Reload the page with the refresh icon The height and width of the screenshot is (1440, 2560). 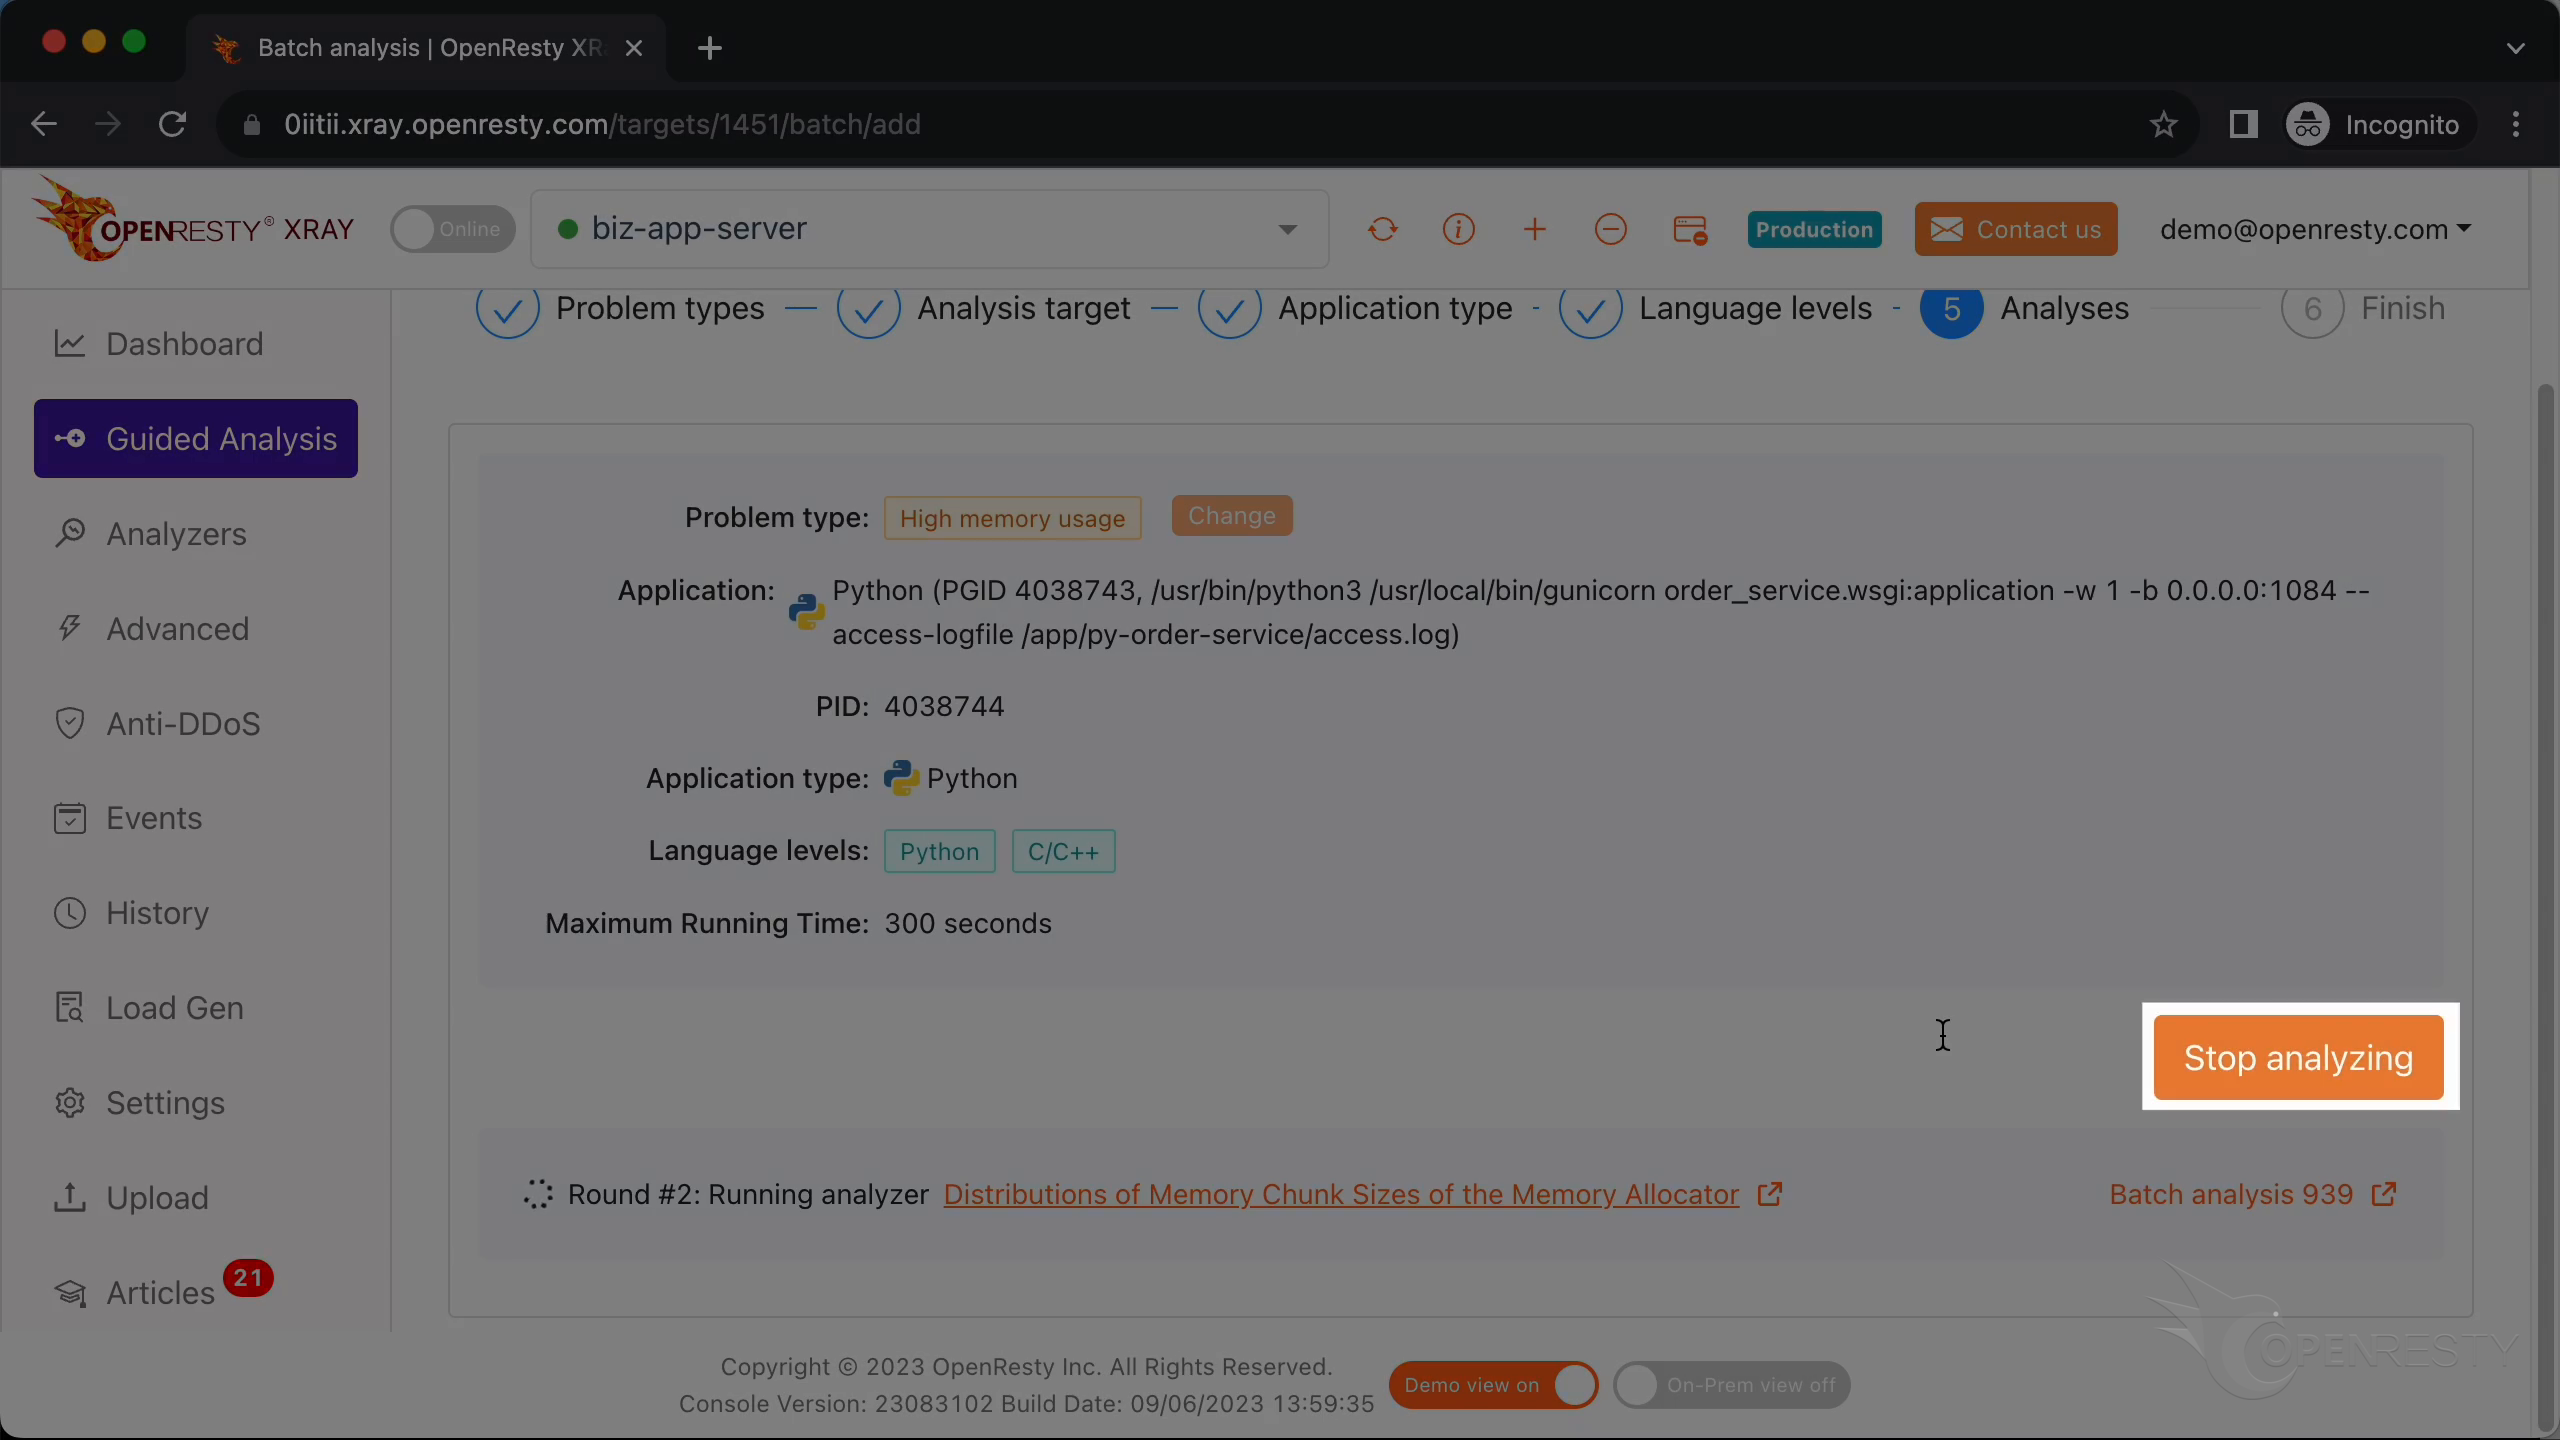(x=172, y=124)
